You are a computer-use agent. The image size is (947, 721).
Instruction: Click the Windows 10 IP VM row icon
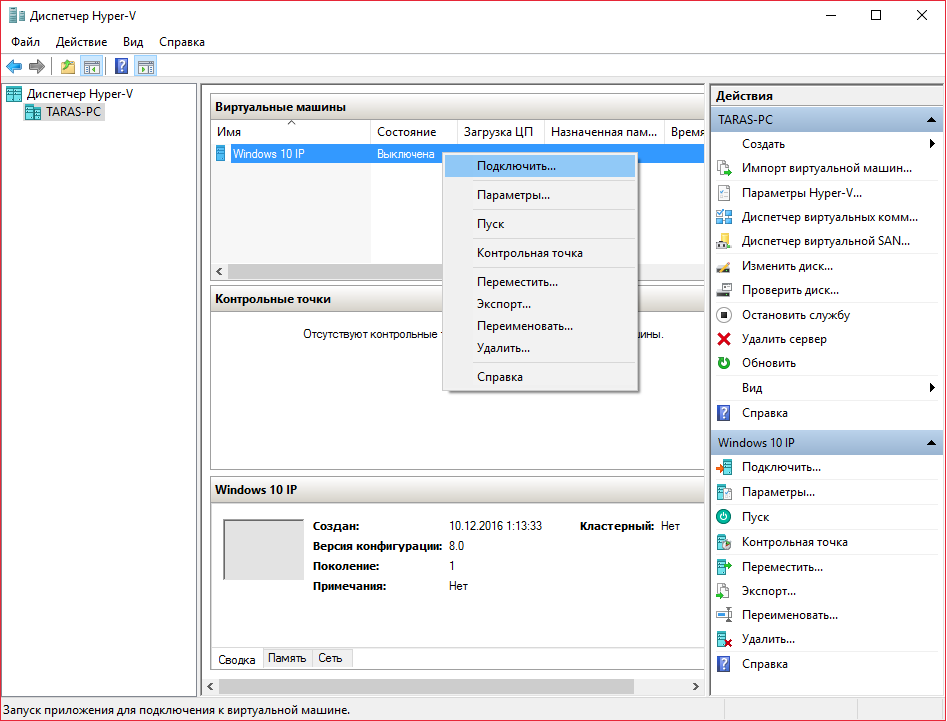tap(220, 153)
